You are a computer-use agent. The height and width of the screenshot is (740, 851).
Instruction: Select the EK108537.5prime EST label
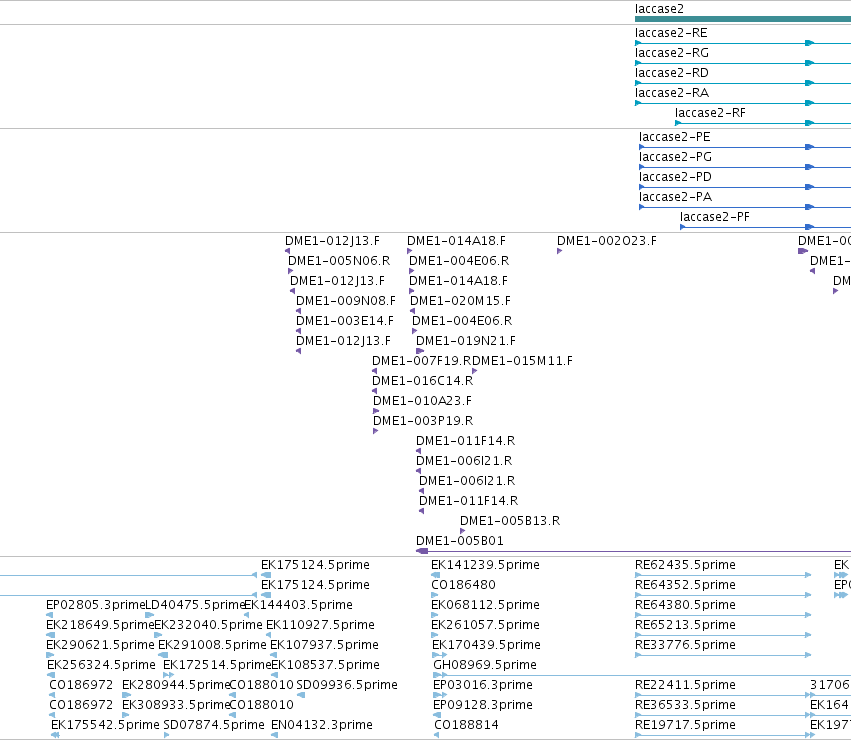pyautogui.click(x=325, y=665)
